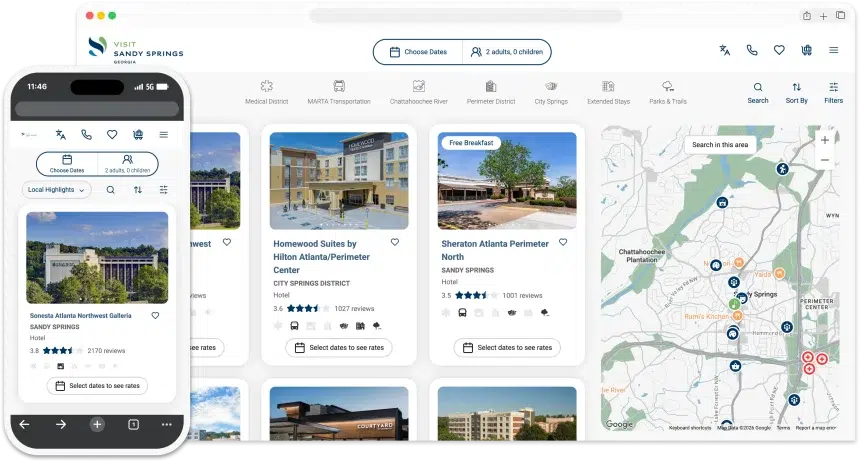Open the desktop Filters panel

[834, 93]
